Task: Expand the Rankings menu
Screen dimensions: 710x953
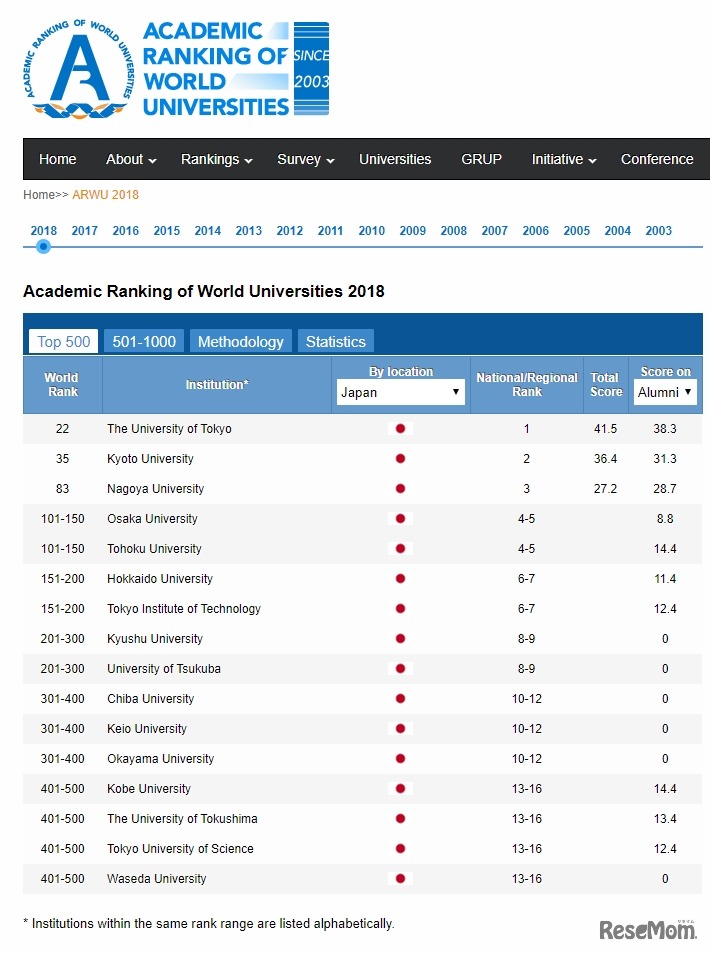Action: pos(216,159)
